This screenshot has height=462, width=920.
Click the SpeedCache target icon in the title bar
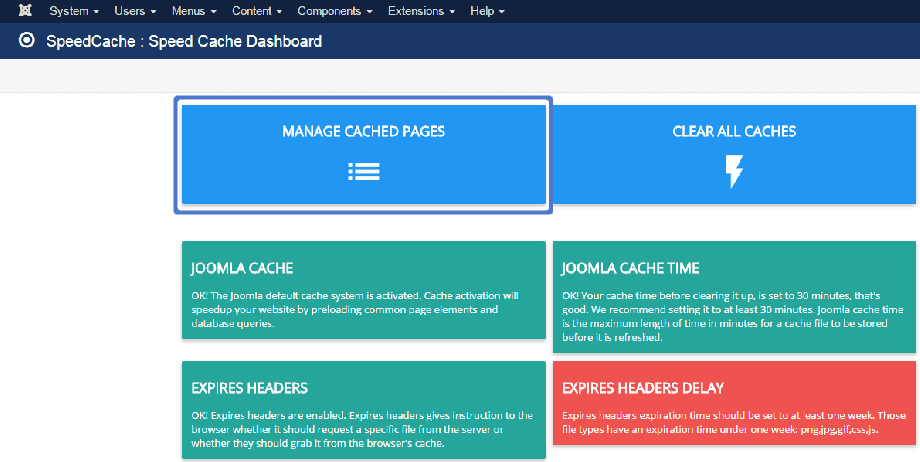tap(26, 40)
